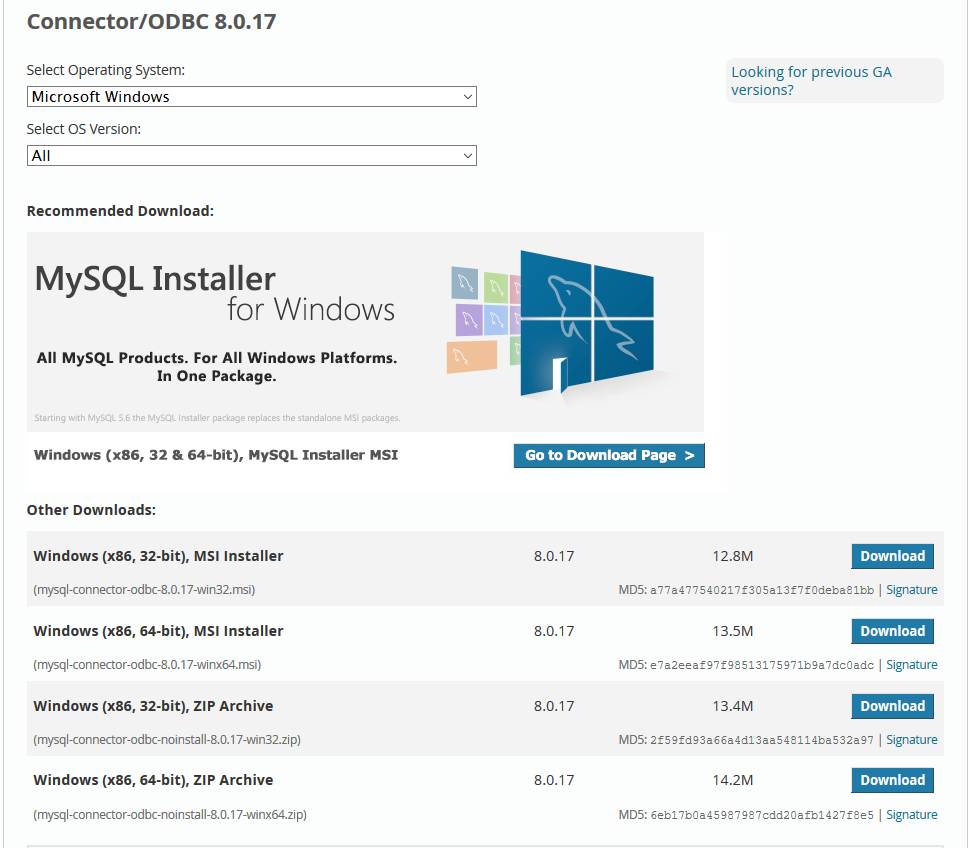Download the 64-bit MSI Installer
Viewport: 972px width, 849px height.
(892, 631)
